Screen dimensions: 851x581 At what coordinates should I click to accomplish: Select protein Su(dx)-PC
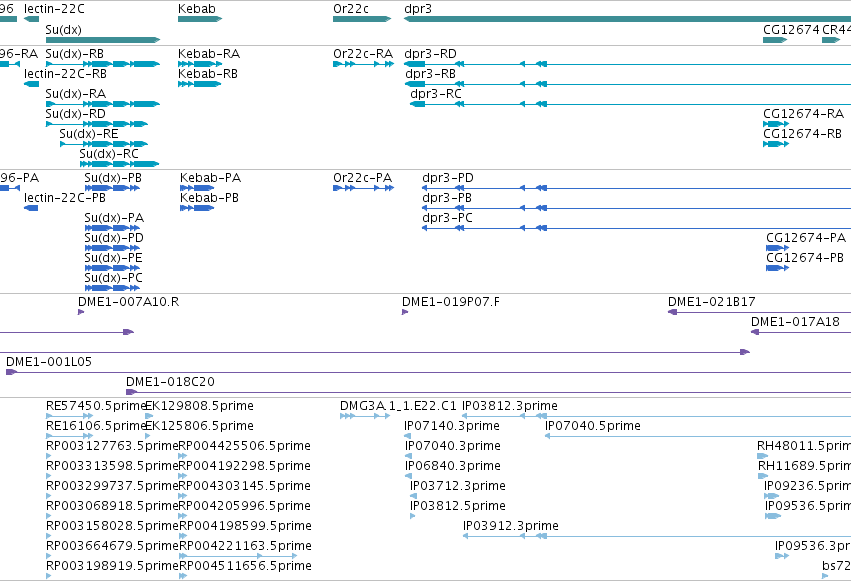(x=112, y=288)
